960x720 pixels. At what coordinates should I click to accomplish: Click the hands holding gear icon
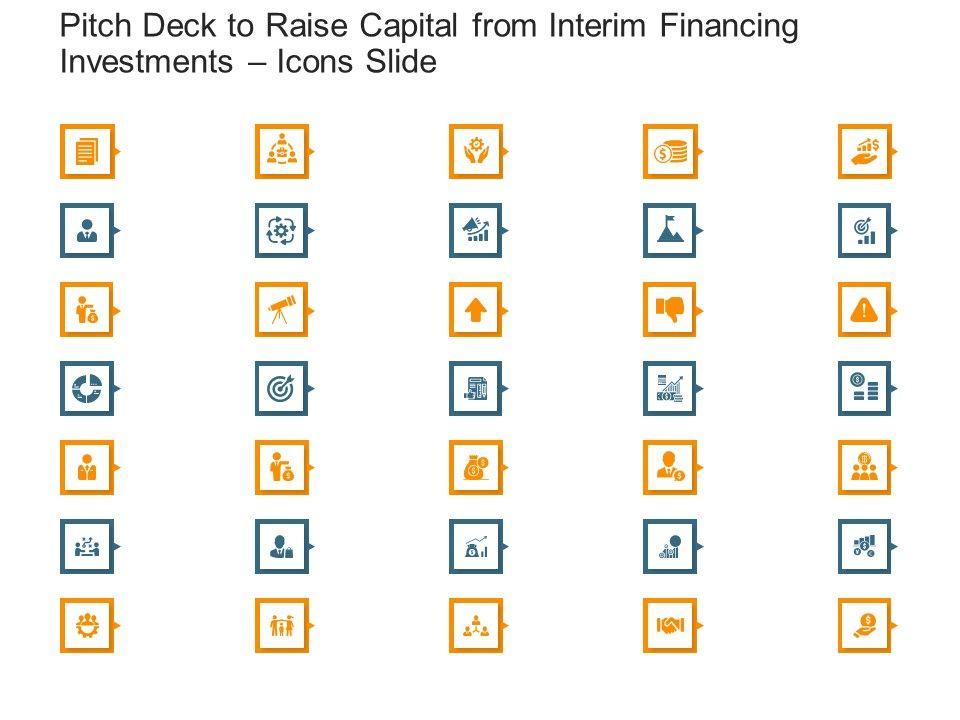click(x=476, y=151)
